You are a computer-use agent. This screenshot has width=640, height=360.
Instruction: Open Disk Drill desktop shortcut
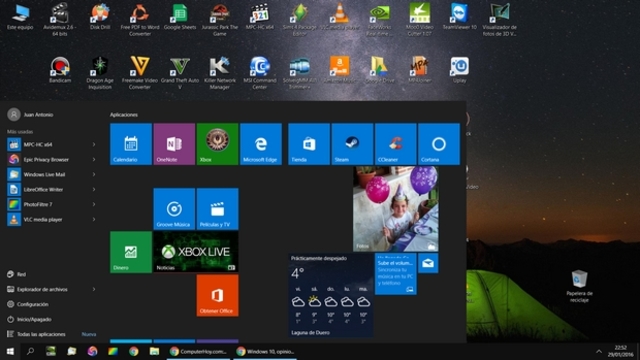(x=100, y=17)
